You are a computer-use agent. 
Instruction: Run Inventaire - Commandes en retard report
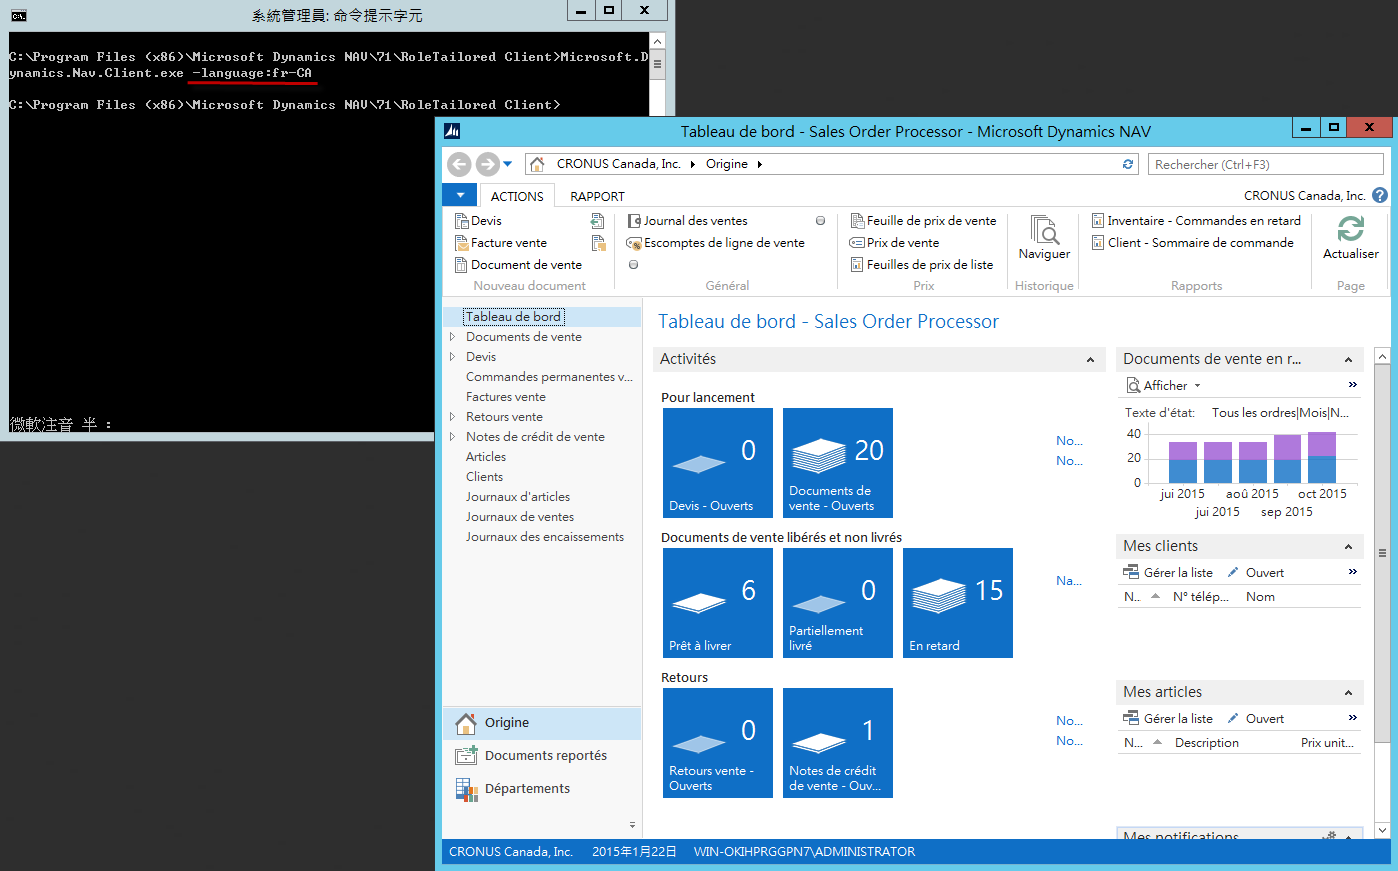click(1196, 221)
